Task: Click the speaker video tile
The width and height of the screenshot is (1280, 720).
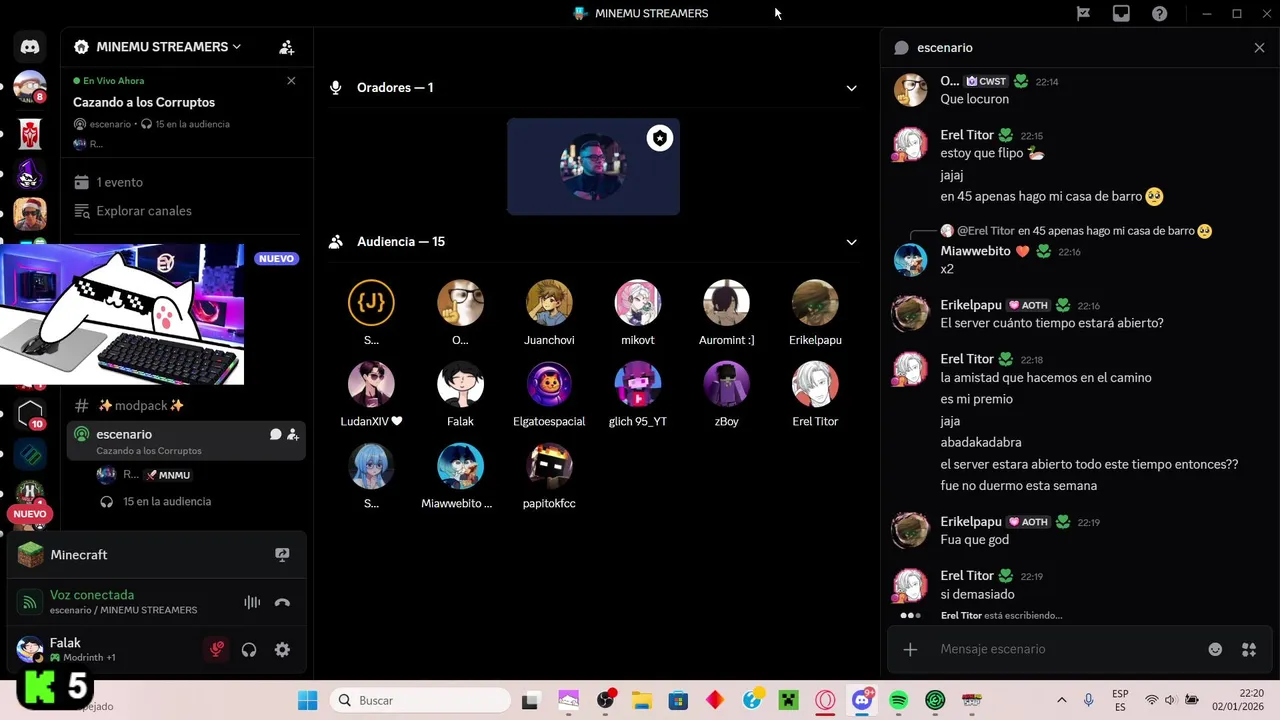Action: click(x=593, y=167)
